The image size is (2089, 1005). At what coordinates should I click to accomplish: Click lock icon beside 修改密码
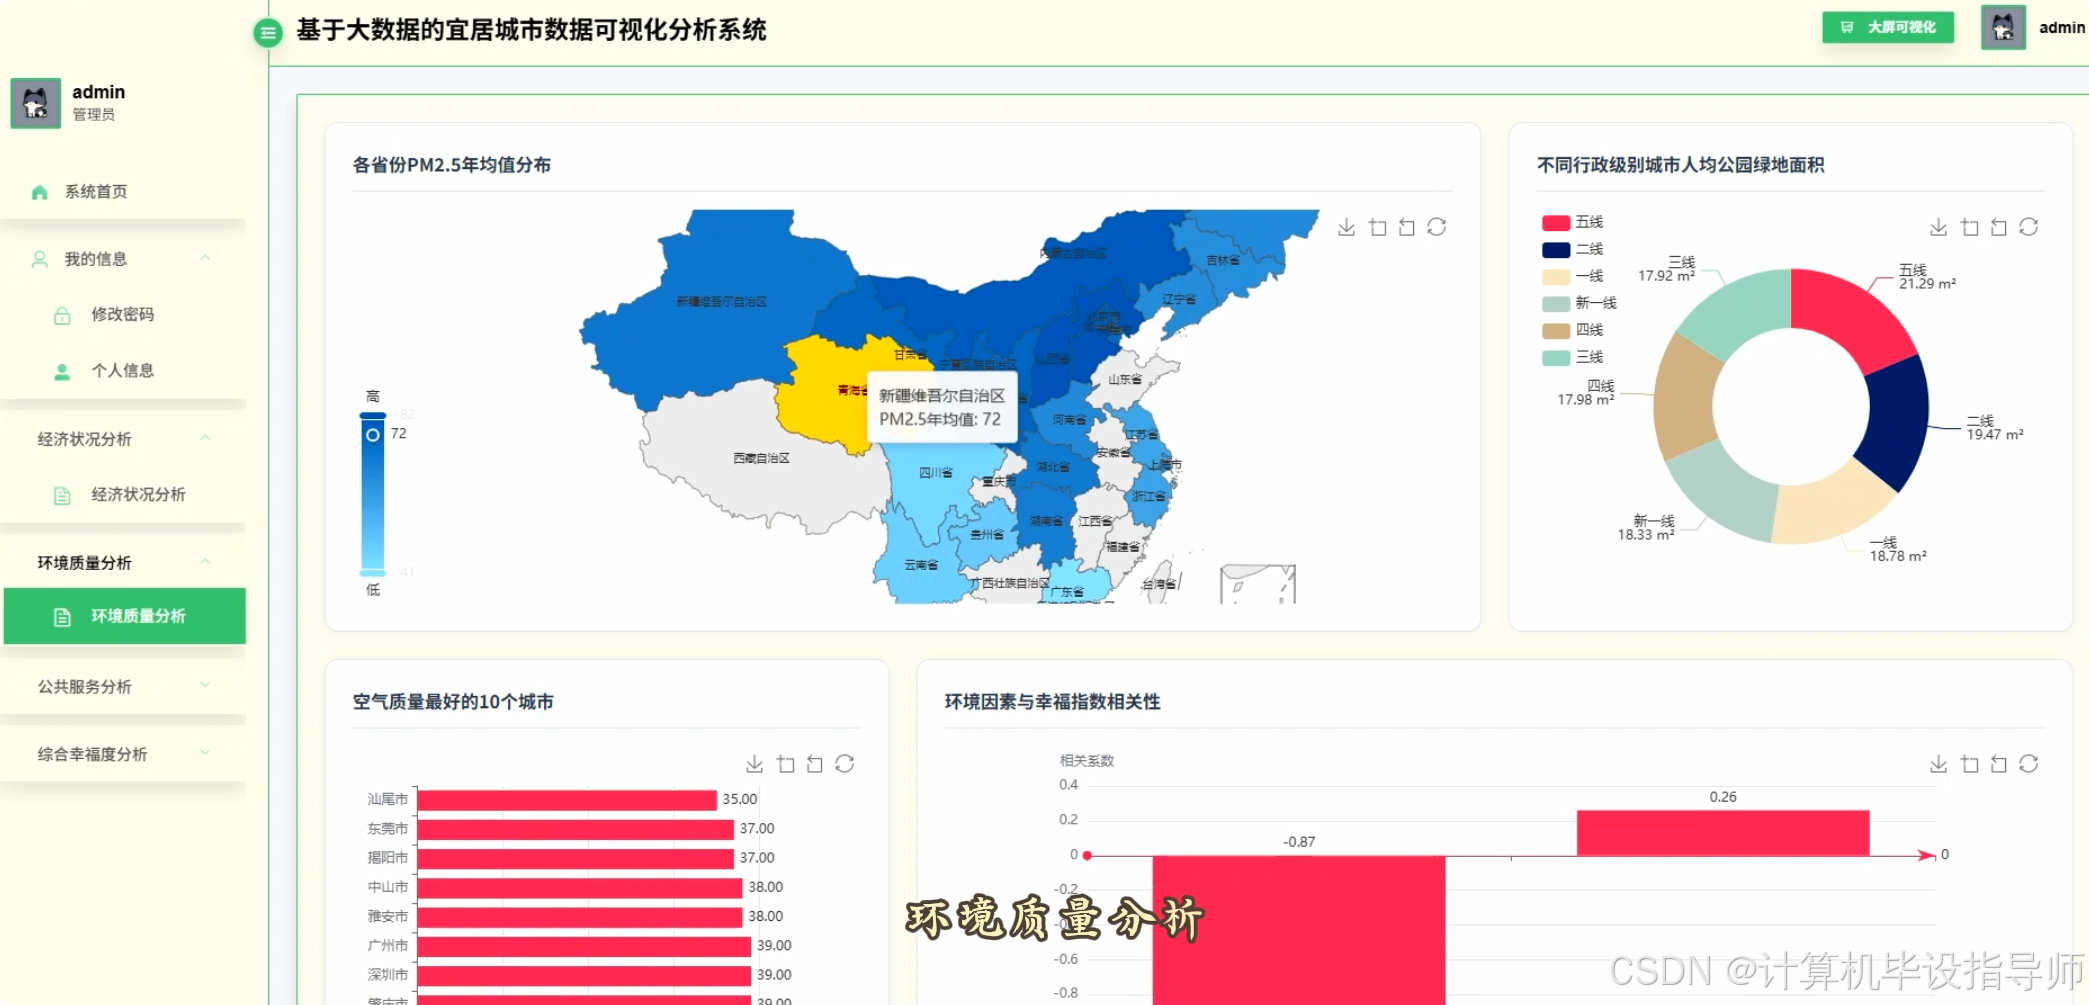click(x=62, y=315)
